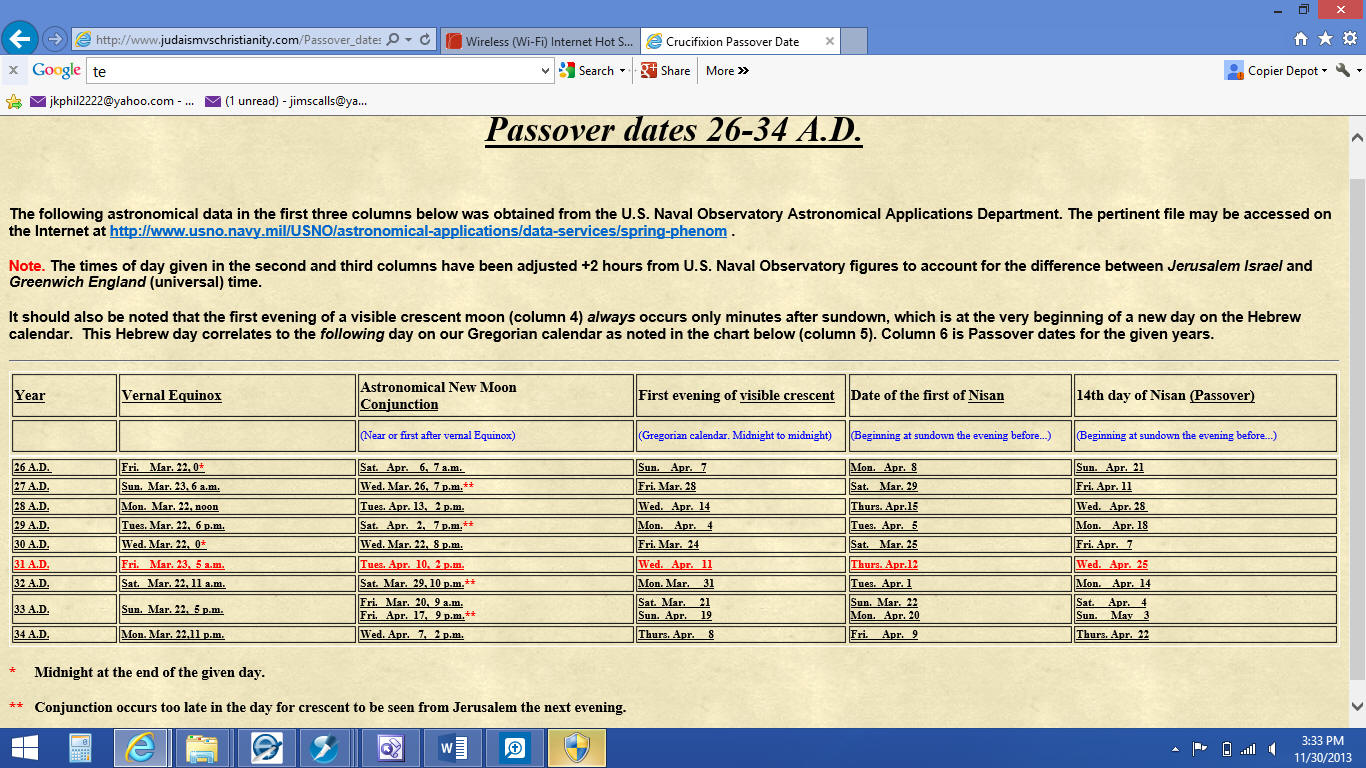Open the browser Tools gear icon
The width and height of the screenshot is (1366, 768).
[1348, 39]
